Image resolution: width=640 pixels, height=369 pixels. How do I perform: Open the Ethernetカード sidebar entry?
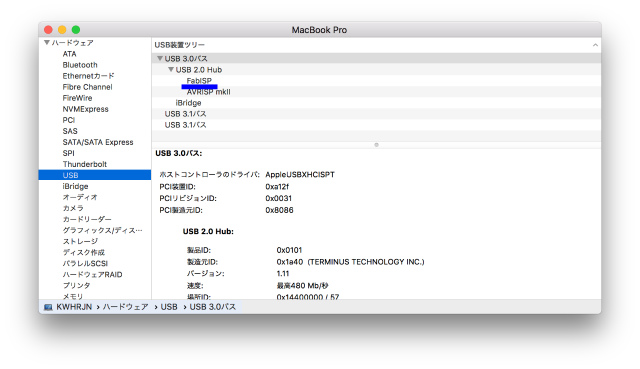coord(88,76)
